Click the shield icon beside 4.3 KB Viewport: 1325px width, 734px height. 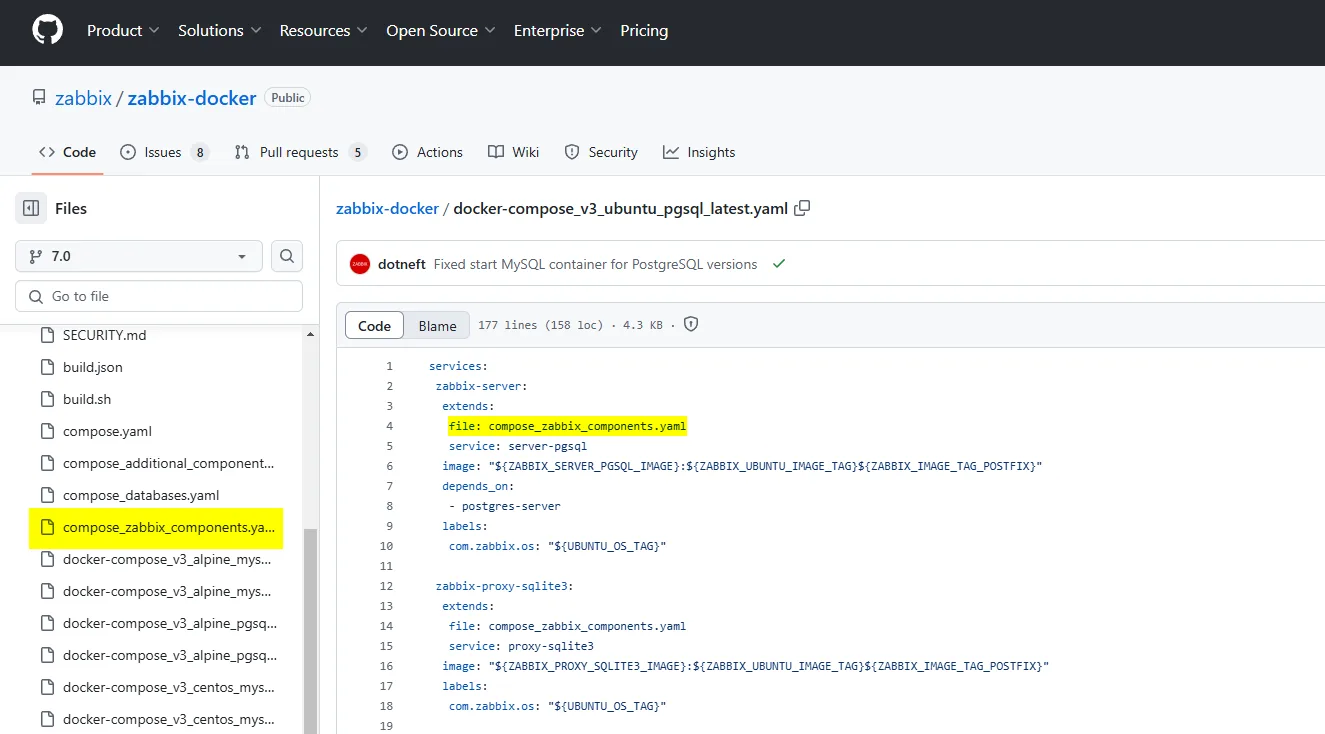point(690,325)
